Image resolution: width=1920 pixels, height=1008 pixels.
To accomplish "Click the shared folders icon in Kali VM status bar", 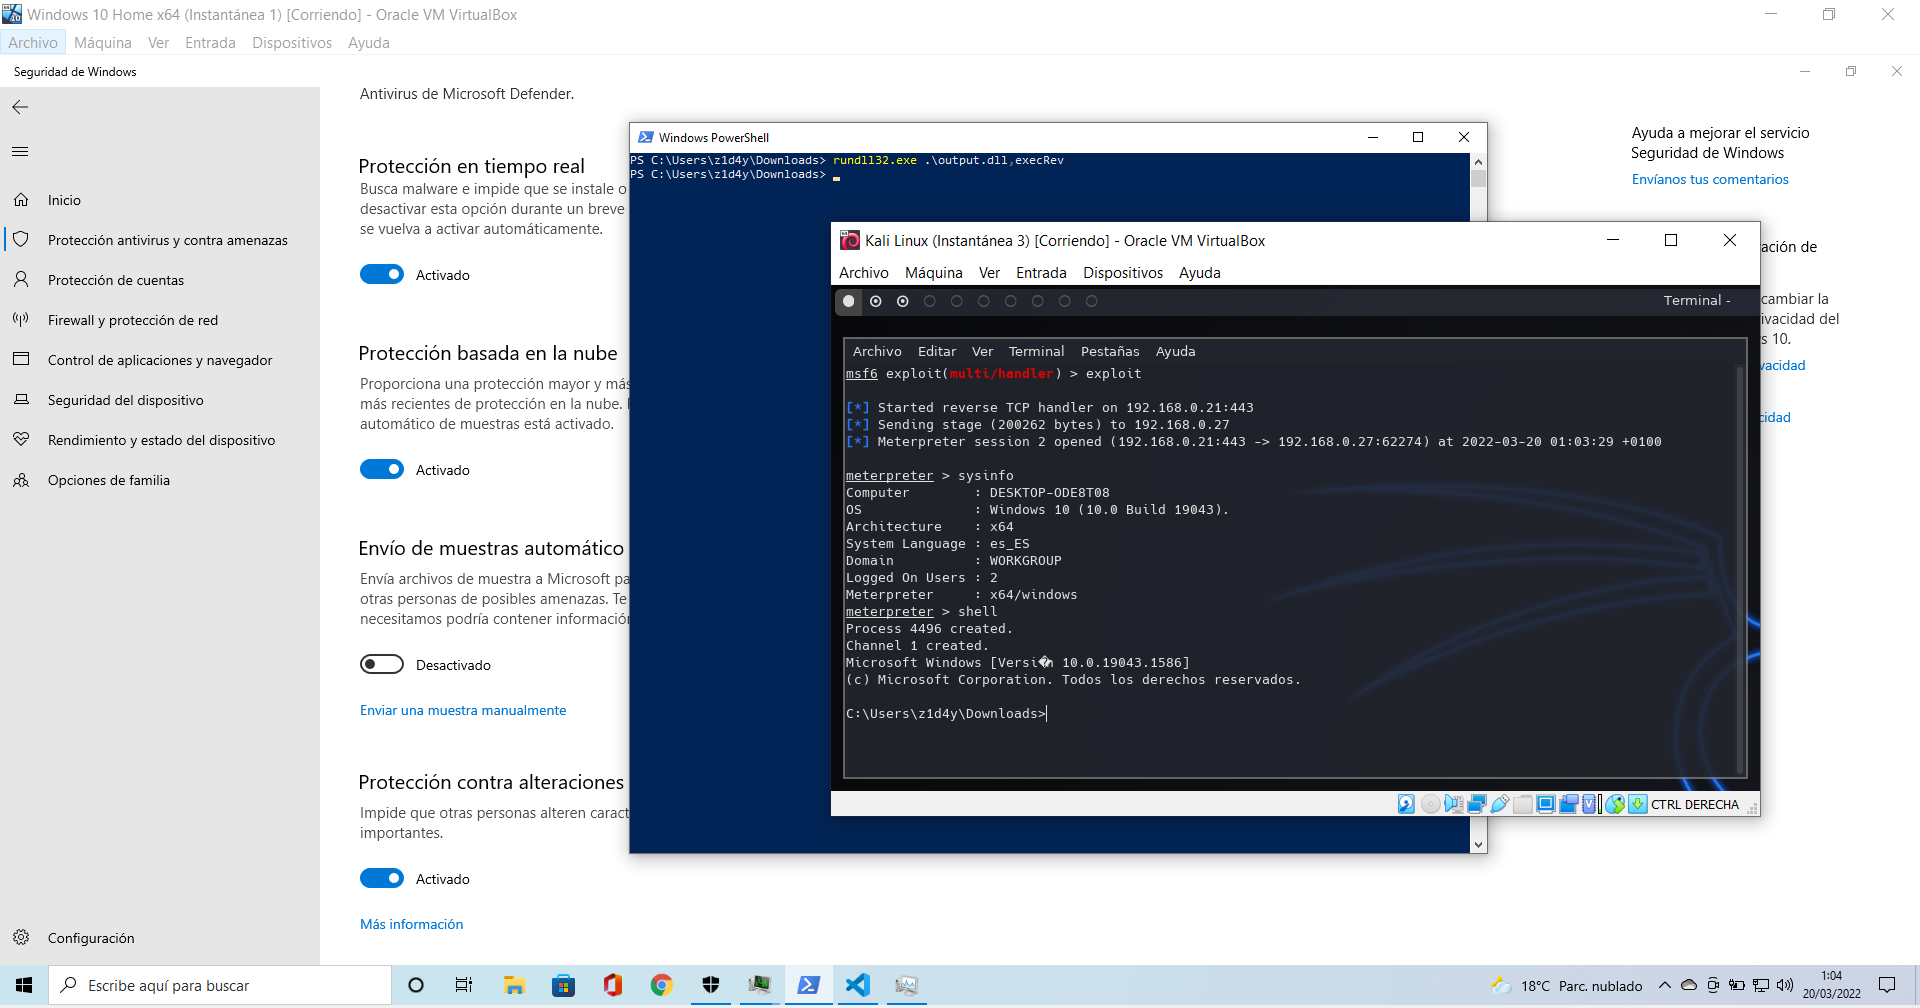I will [1523, 804].
